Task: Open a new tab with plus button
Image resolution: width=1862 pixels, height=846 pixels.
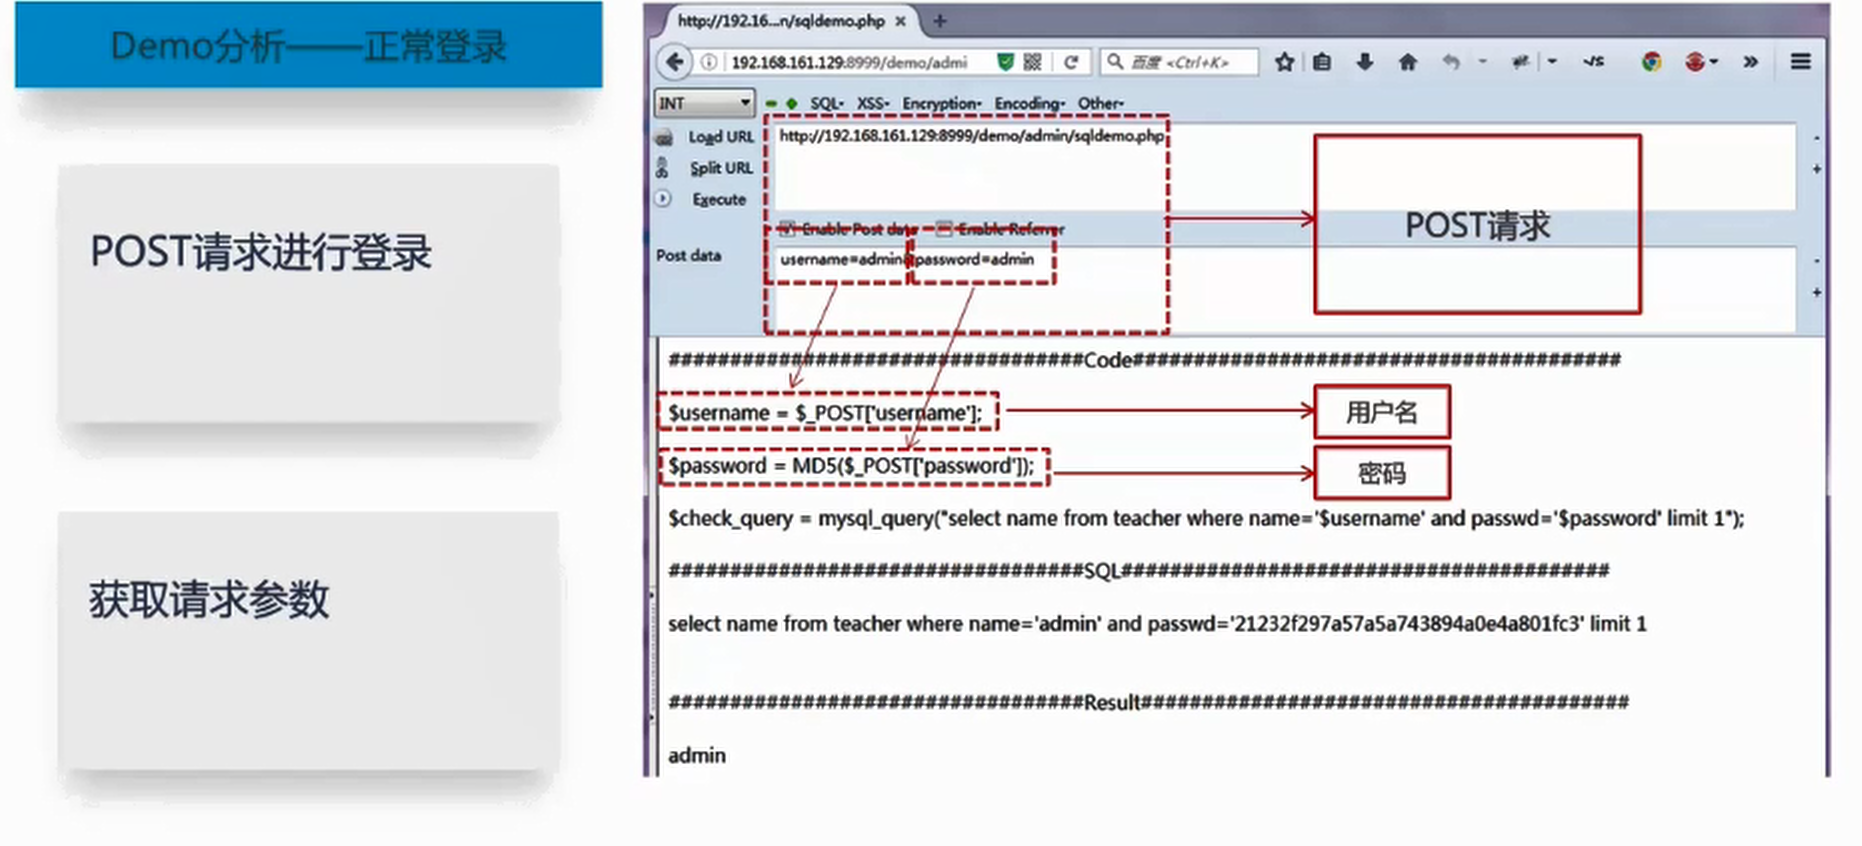Action: 939,21
